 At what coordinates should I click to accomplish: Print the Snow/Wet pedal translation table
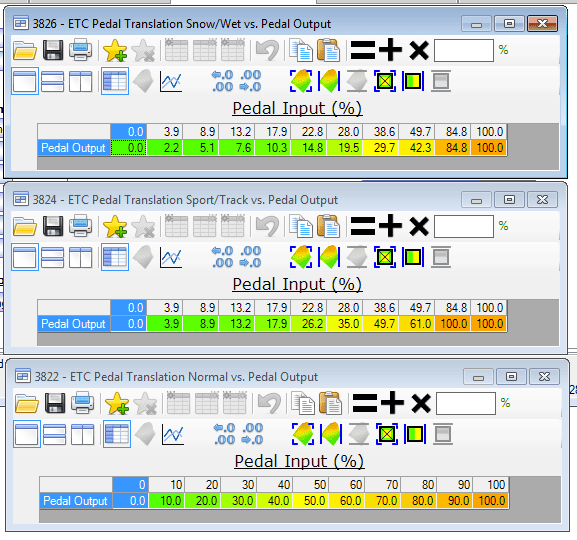pyautogui.click(x=81, y=50)
